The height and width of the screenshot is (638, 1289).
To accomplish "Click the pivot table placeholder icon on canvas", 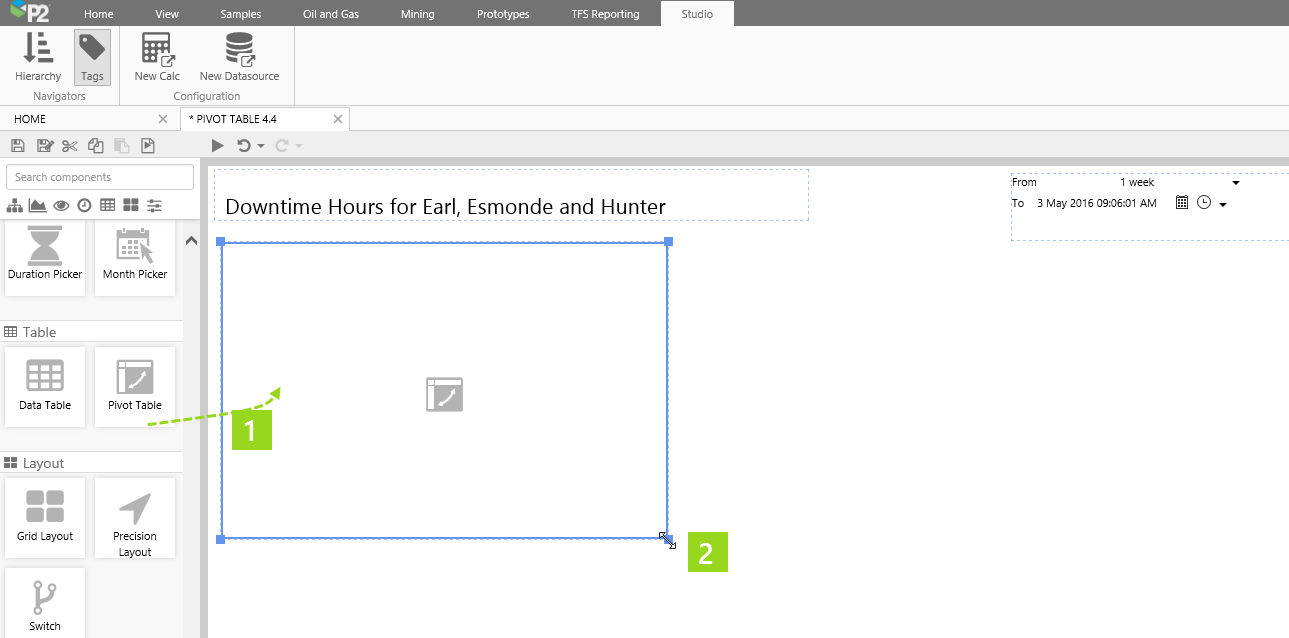I will pos(445,394).
